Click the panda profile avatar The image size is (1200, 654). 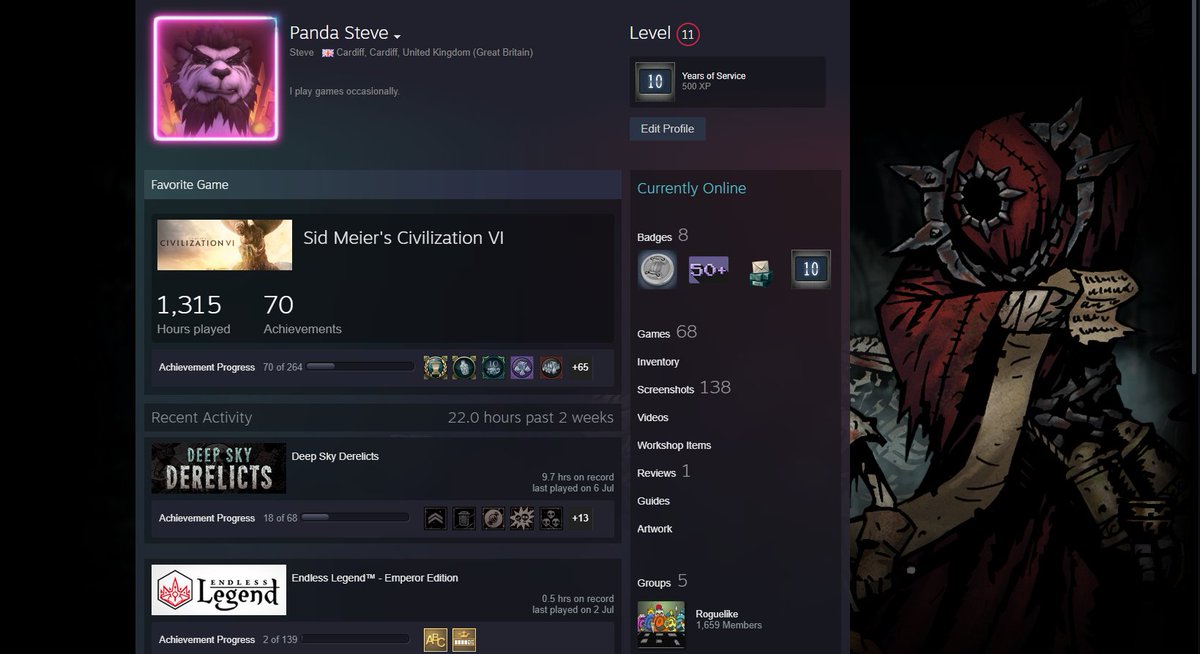pos(216,78)
